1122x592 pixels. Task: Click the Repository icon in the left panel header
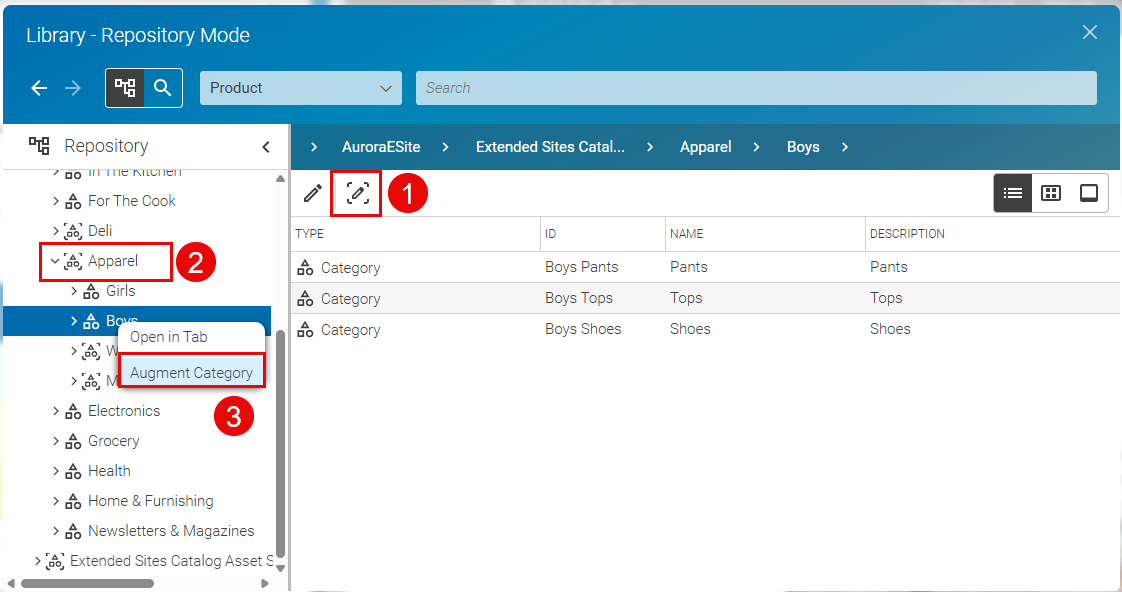(x=38, y=146)
